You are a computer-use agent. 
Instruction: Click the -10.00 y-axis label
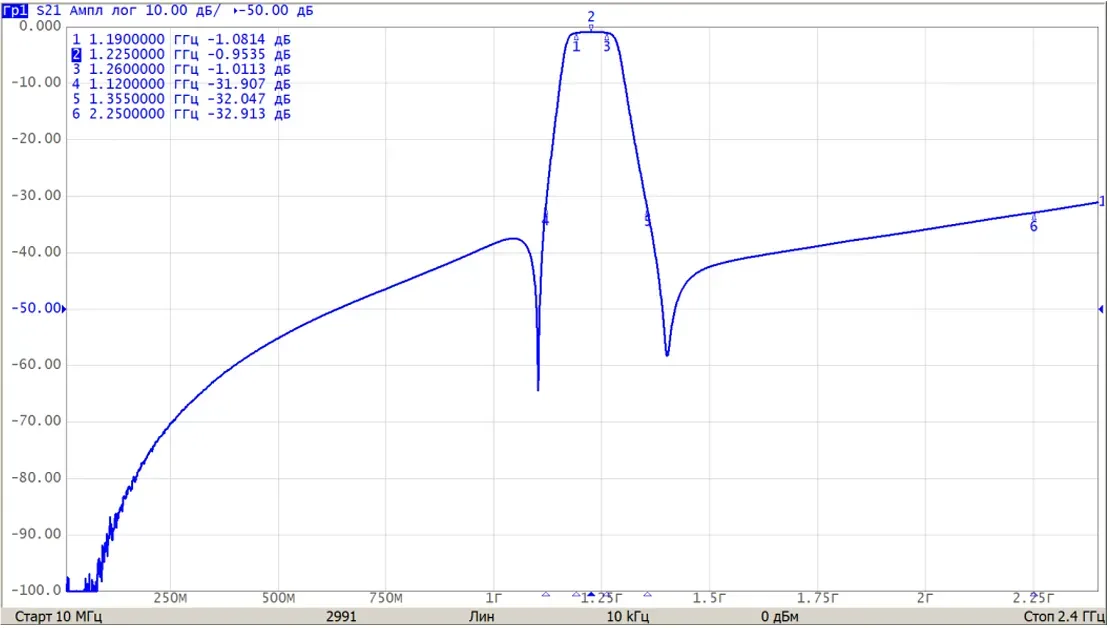coord(37,82)
